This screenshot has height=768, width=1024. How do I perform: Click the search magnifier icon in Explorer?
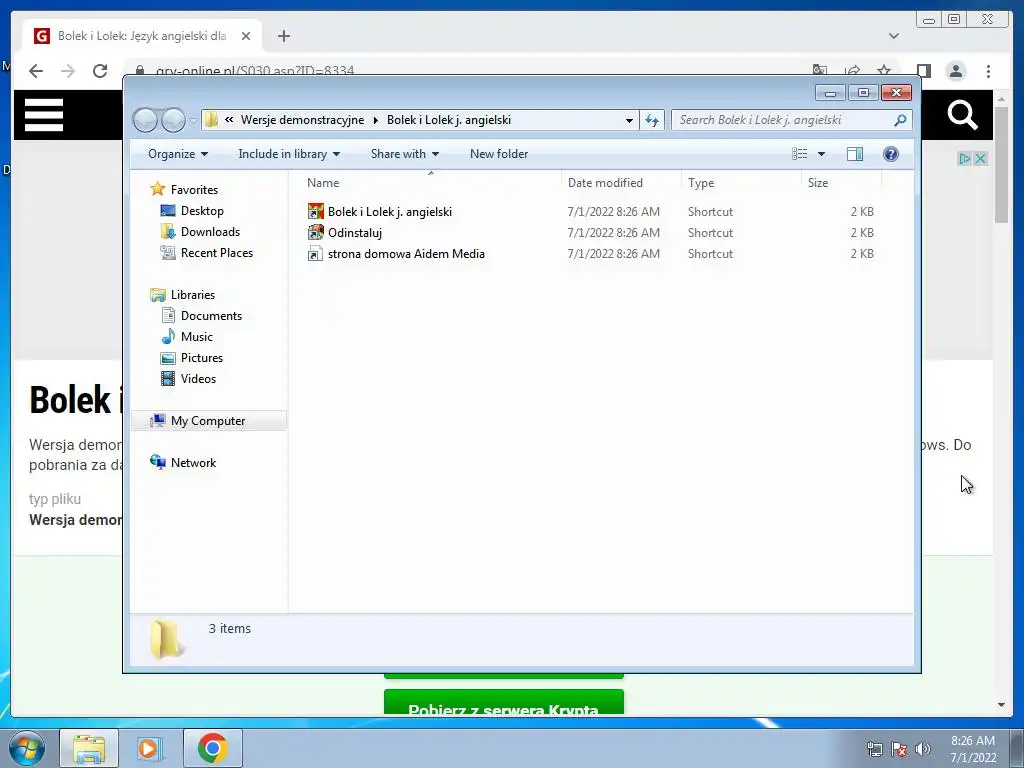[x=900, y=120]
